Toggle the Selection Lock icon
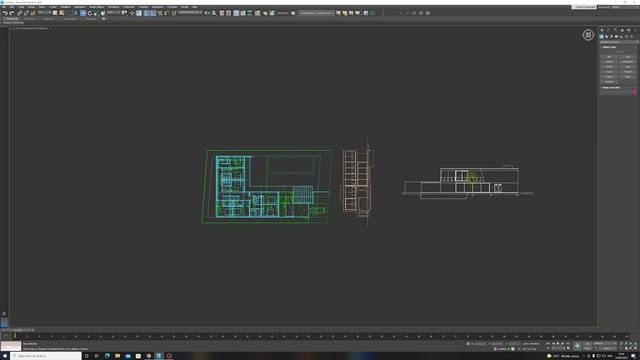640x360 pixels. 468,344
